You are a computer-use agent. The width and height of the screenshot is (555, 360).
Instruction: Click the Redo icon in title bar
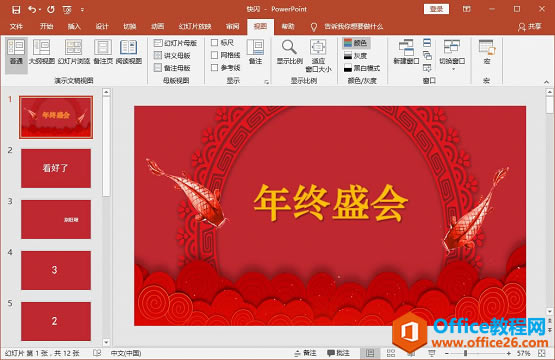(x=51, y=9)
